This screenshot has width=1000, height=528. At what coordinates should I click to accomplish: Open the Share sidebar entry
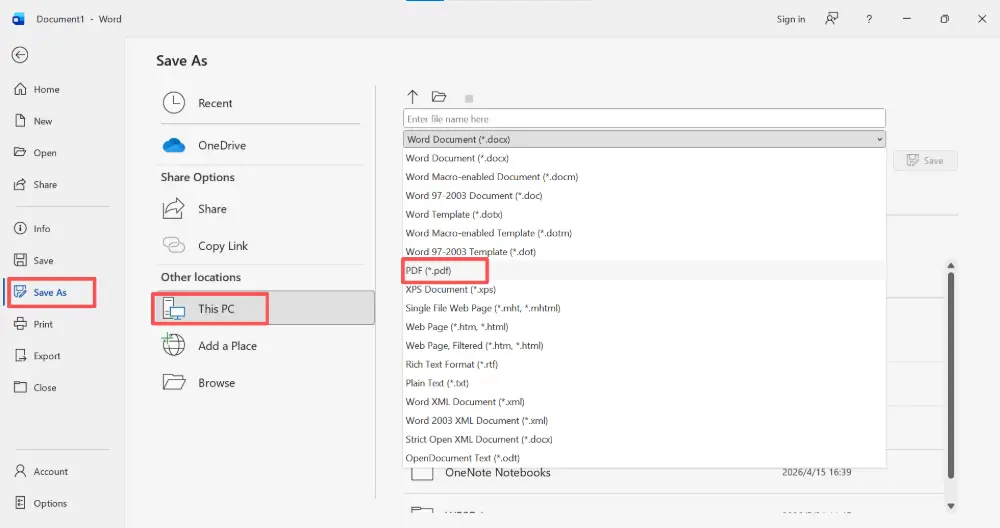coord(36,184)
